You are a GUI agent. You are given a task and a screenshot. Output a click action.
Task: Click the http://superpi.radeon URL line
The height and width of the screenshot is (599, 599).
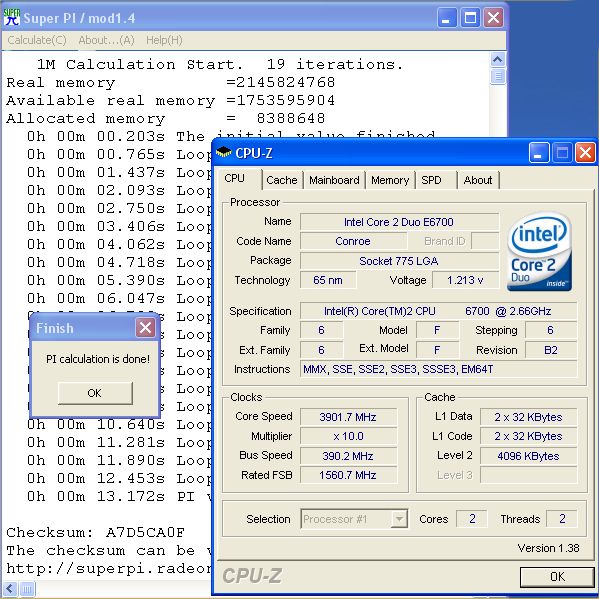pos(109,568)
